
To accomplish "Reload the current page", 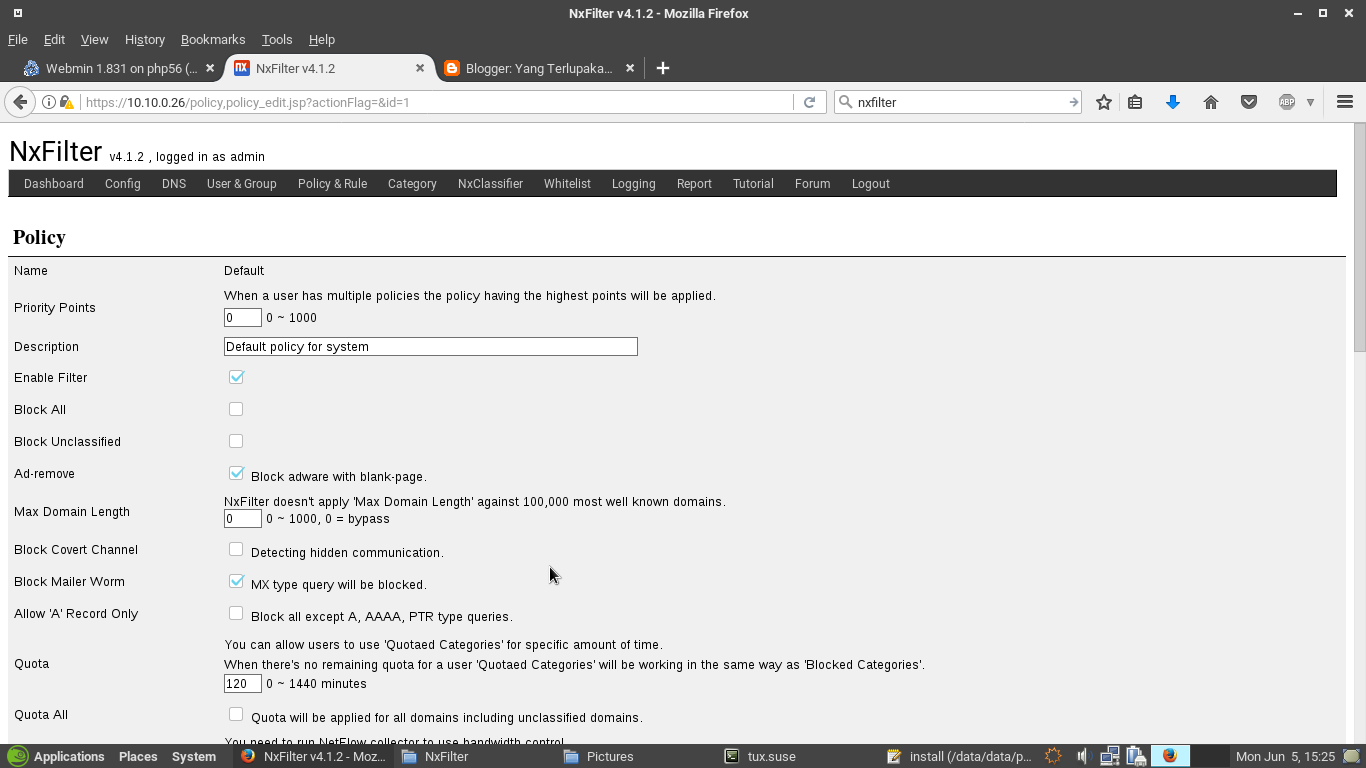I will (x=809, y=102).
